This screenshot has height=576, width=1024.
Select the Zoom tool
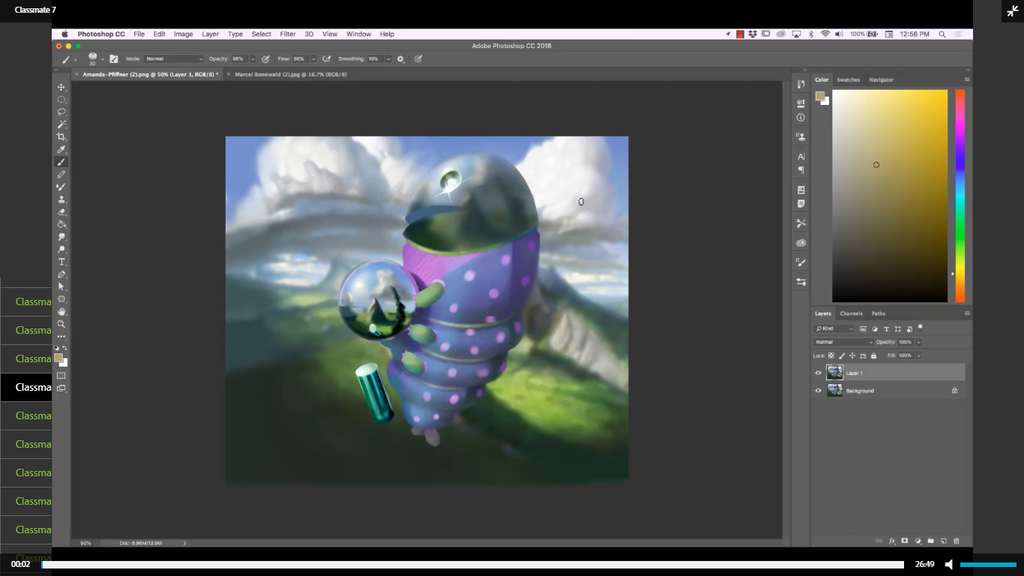tap(61, 324)
